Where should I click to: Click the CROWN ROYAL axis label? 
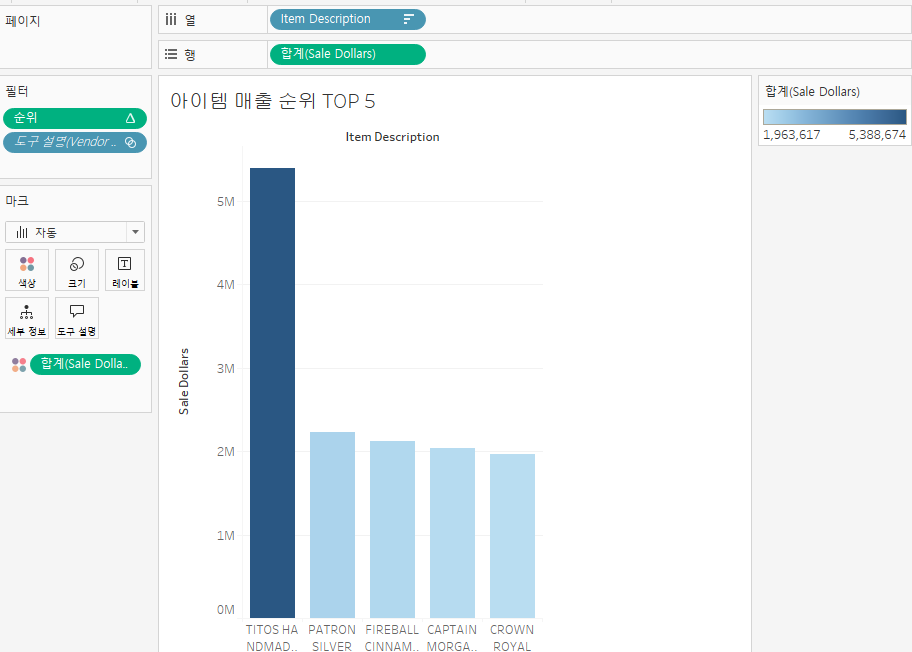(512, 637)
